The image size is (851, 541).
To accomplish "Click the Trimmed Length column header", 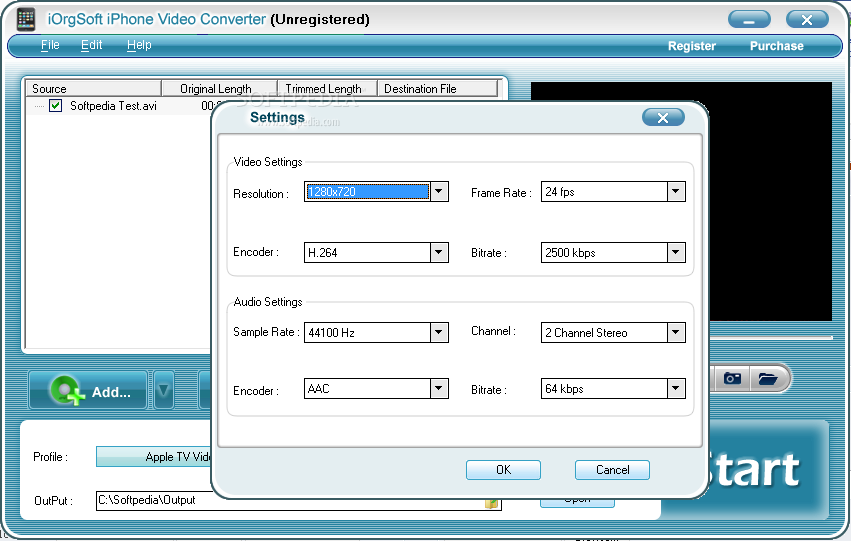I will click(327, 88).
